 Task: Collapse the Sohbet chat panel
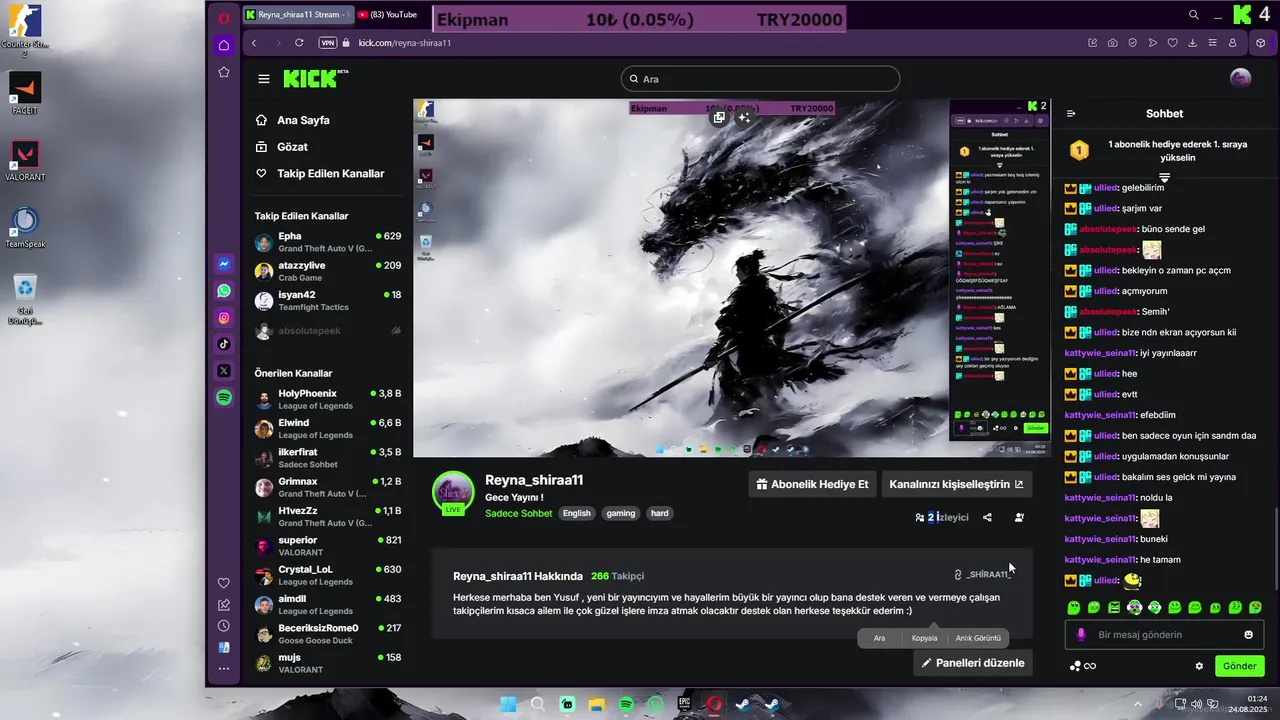point(1071,114)
